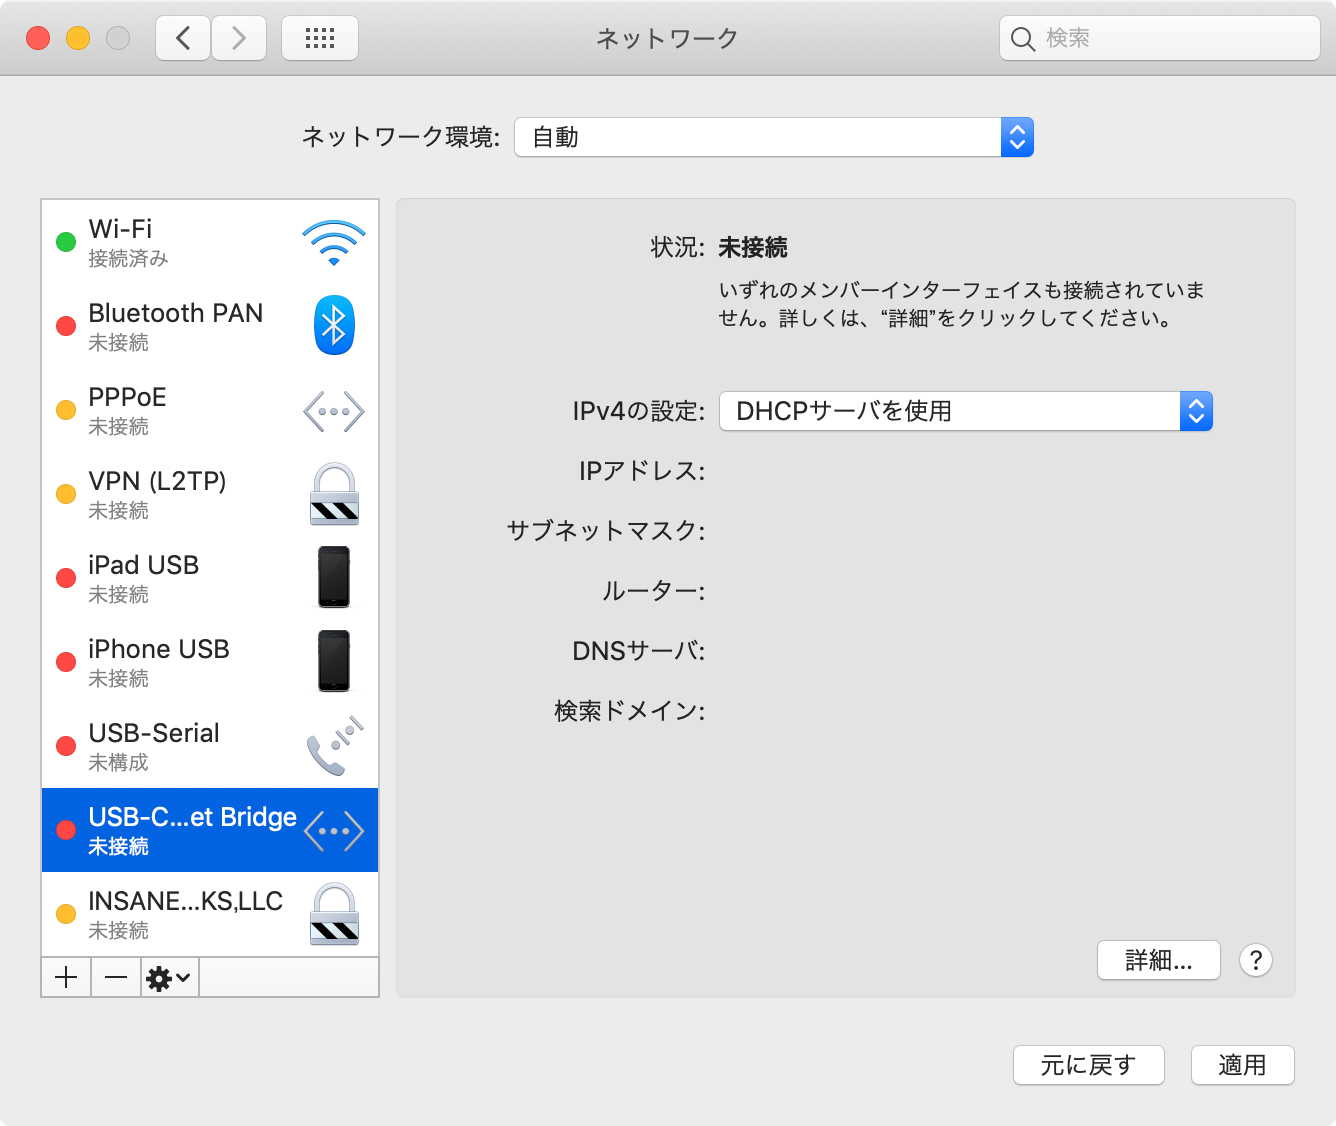This screenshot has height=1126, width=1336.
Task: Select the Wi-Fi service row
Action: pos(210,242)
